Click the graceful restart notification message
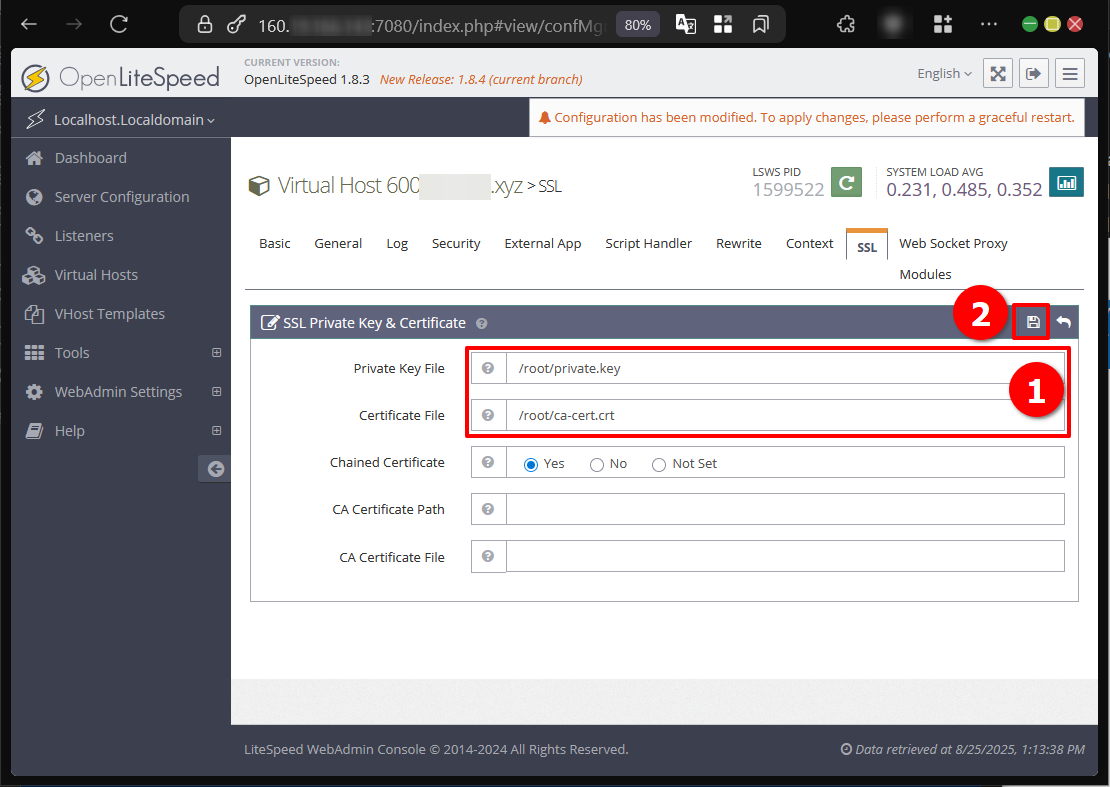 click(807, 117)
